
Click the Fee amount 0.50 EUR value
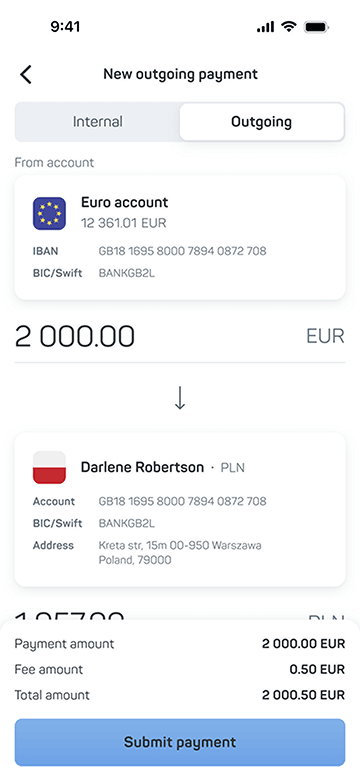point(317,669)
